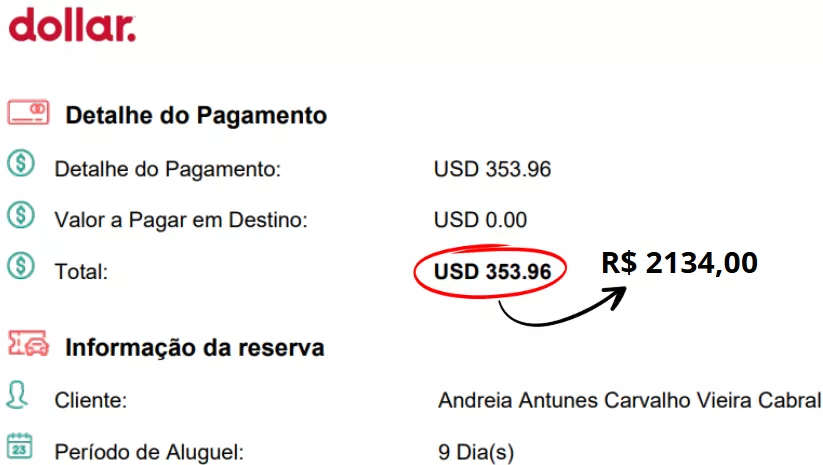Click the Detalhe do Pagamento USD 353.96 value
Screen dimensions: 823x465
tap(492, 170)
